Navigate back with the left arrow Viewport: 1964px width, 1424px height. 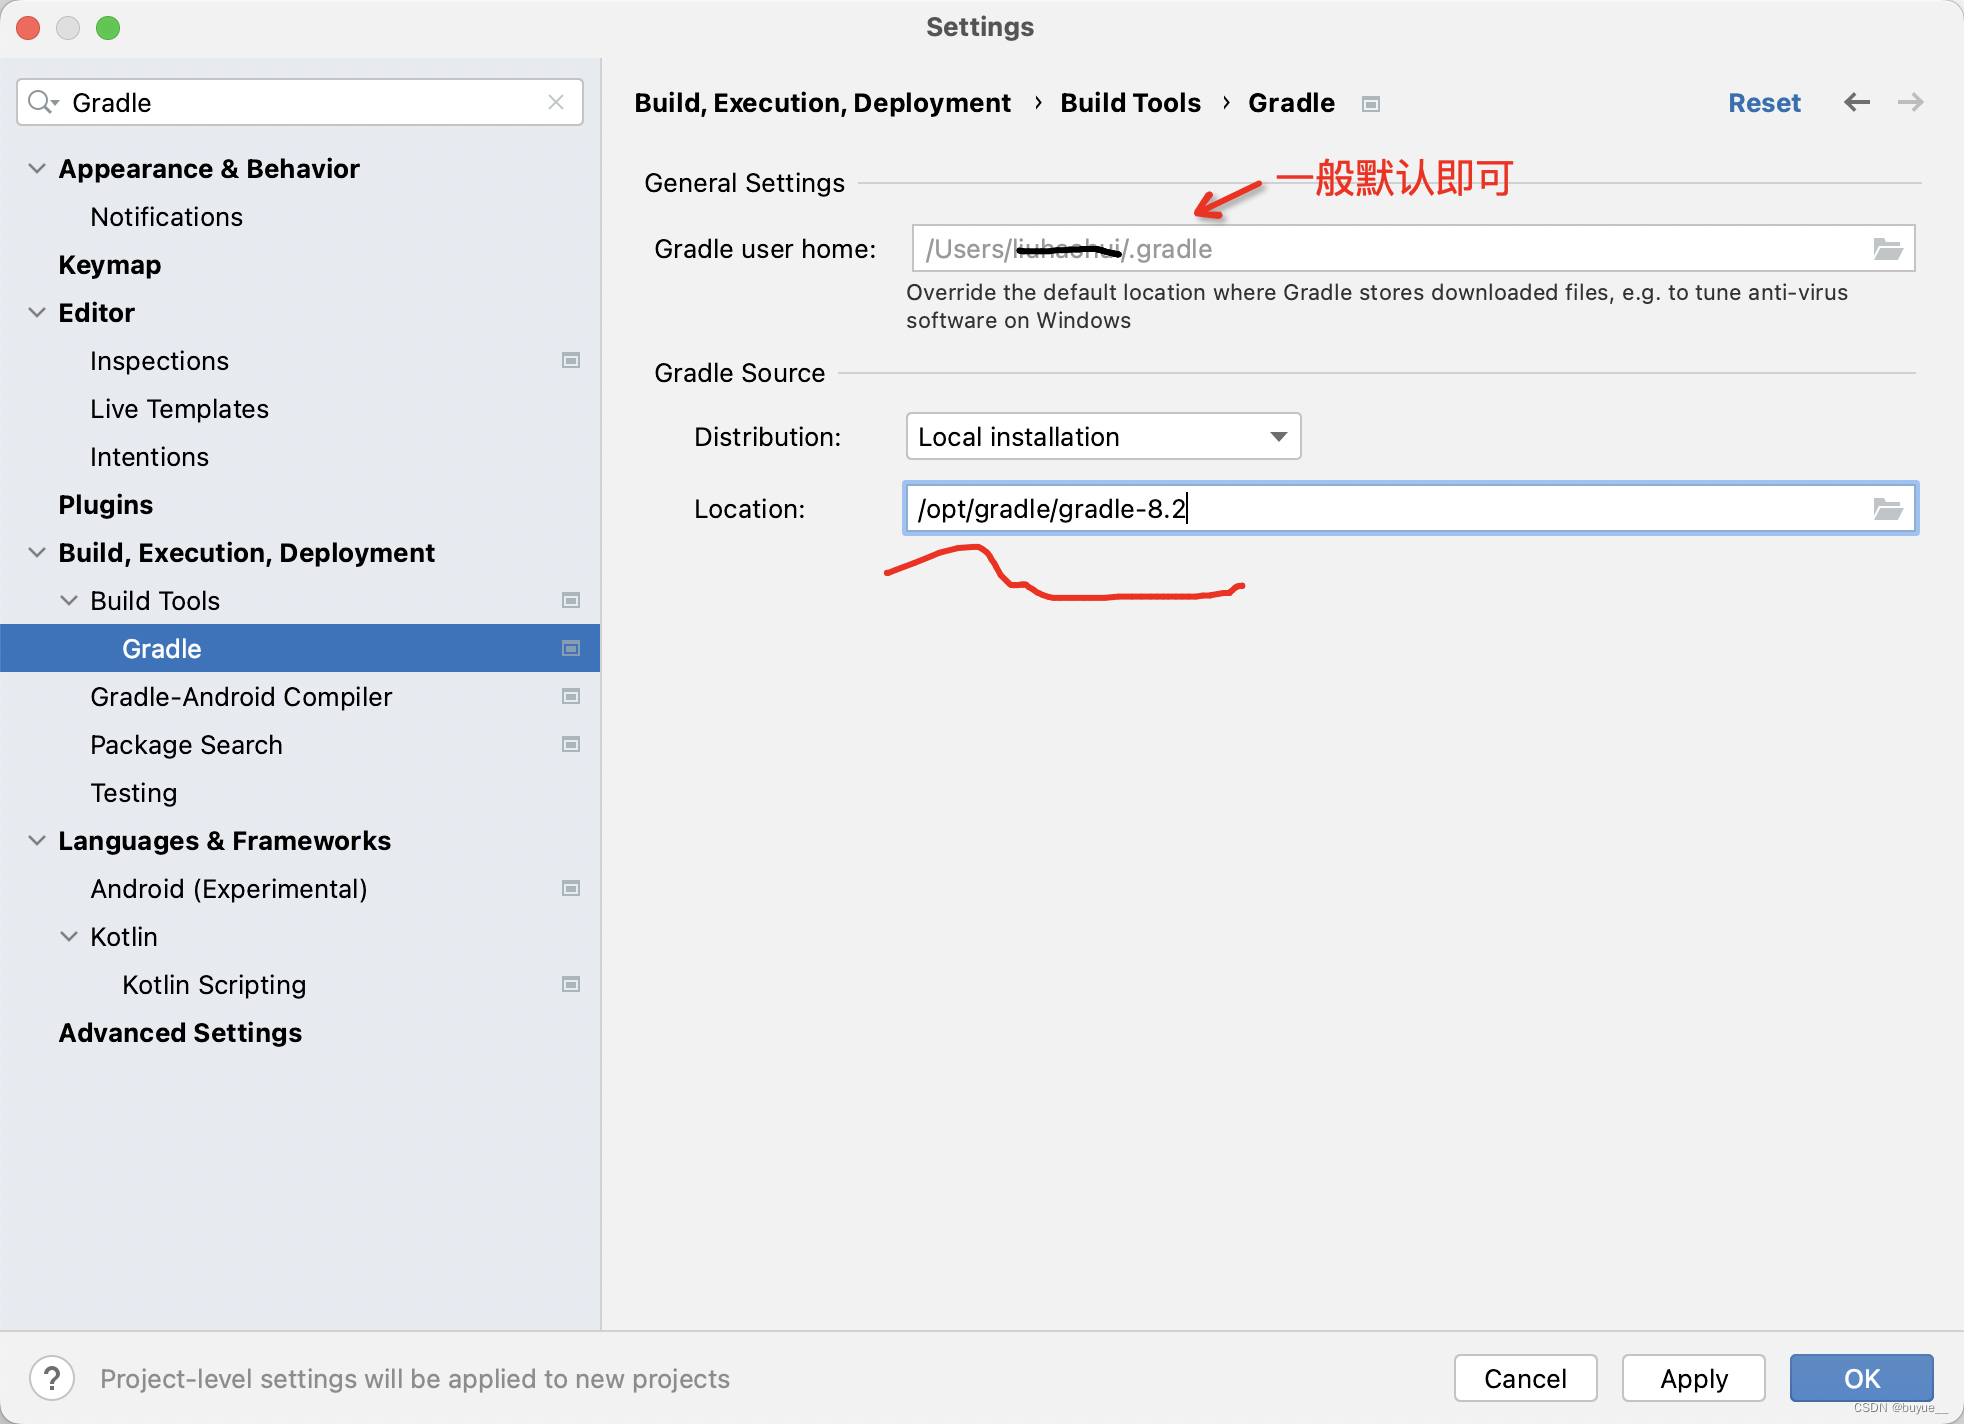click(x=1857, y=102)
